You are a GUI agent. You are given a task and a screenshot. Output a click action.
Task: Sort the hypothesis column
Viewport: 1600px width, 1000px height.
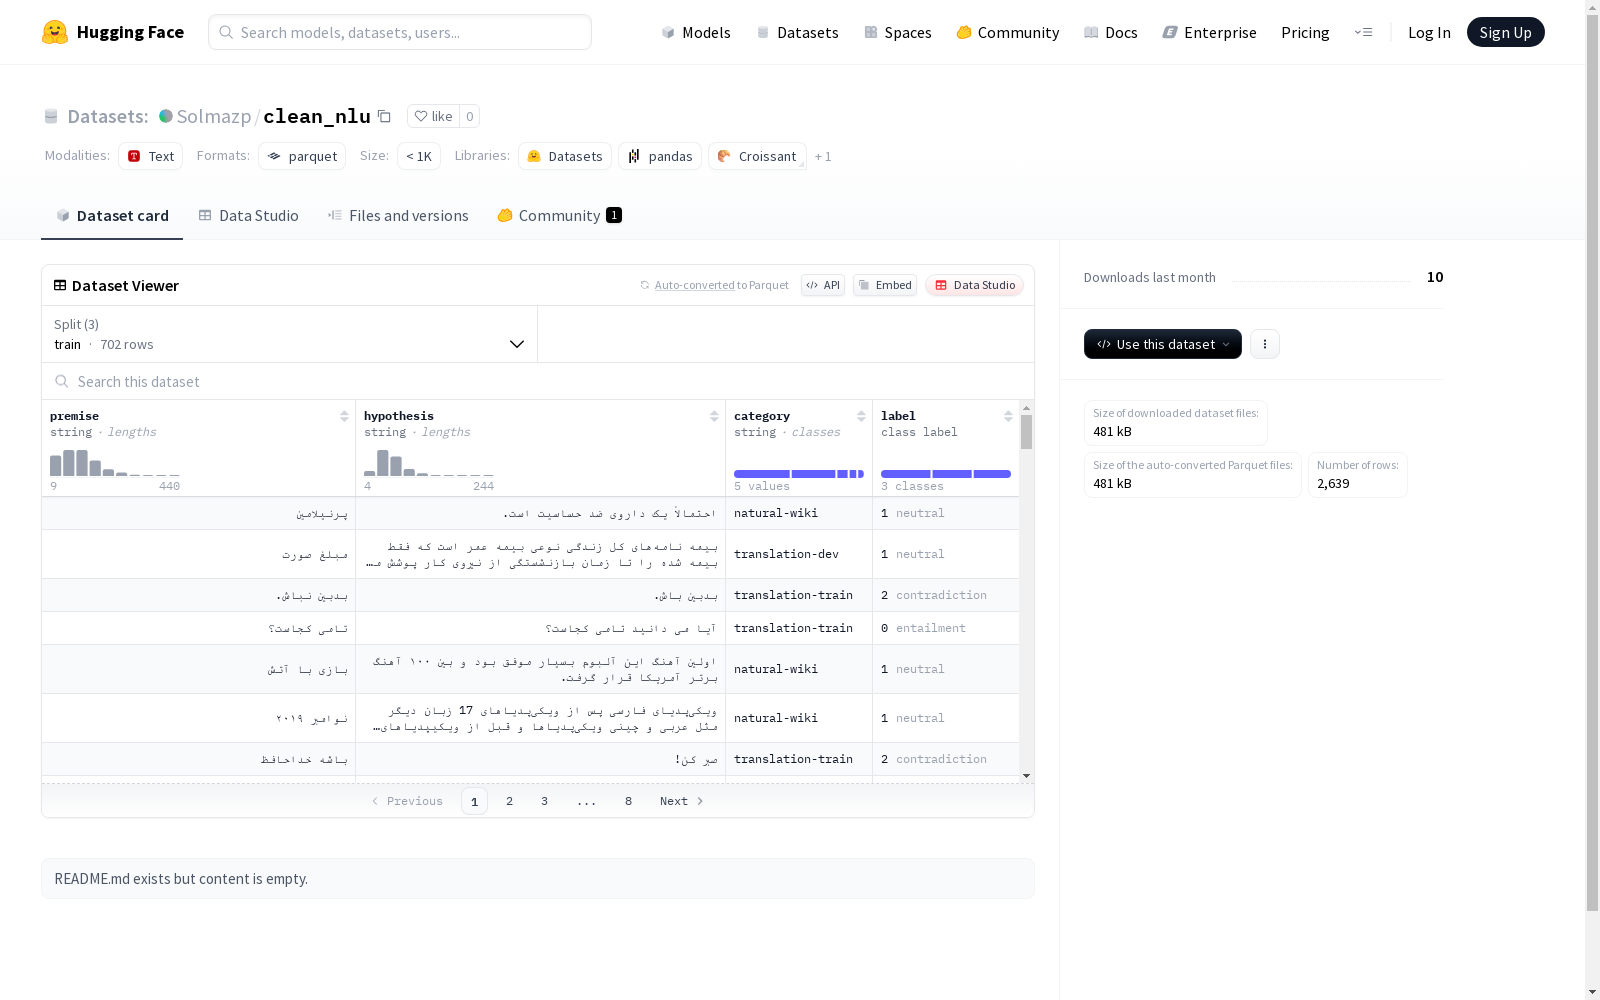click(714, 416)
